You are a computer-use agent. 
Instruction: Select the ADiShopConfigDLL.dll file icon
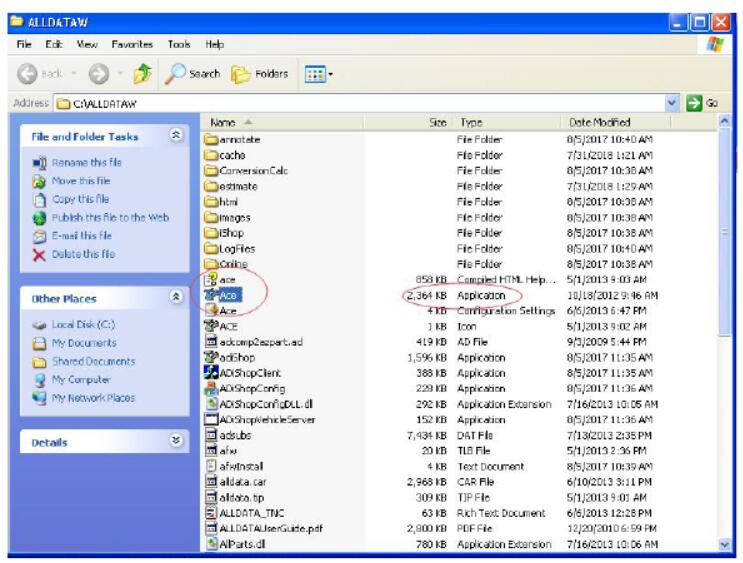tap(211, 404)
